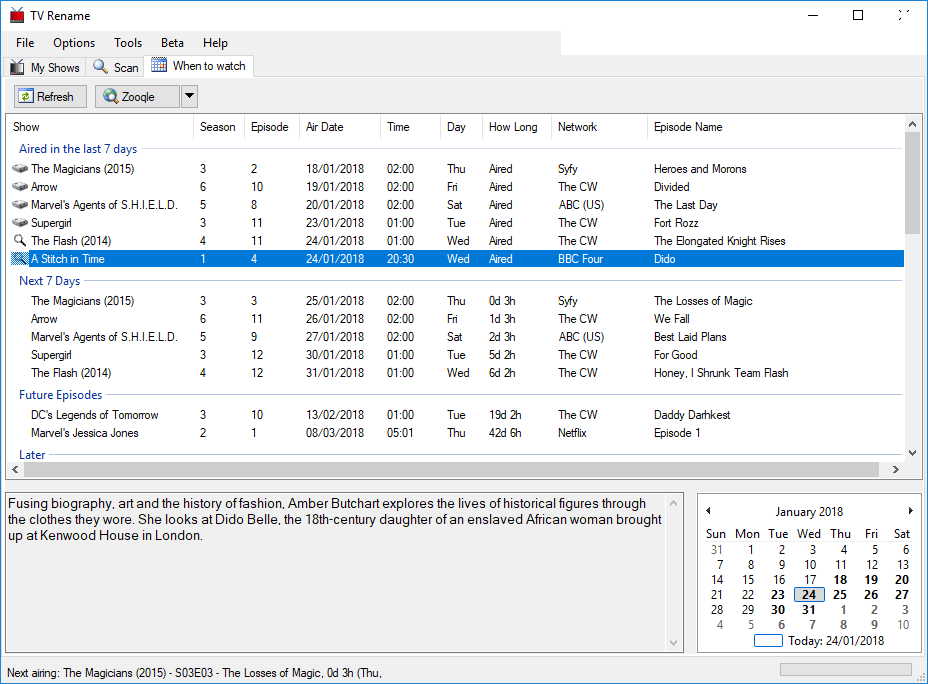Click the horizontal scrollbar under the episode list
Screen dimensions: 928x684
pos(448,470)
